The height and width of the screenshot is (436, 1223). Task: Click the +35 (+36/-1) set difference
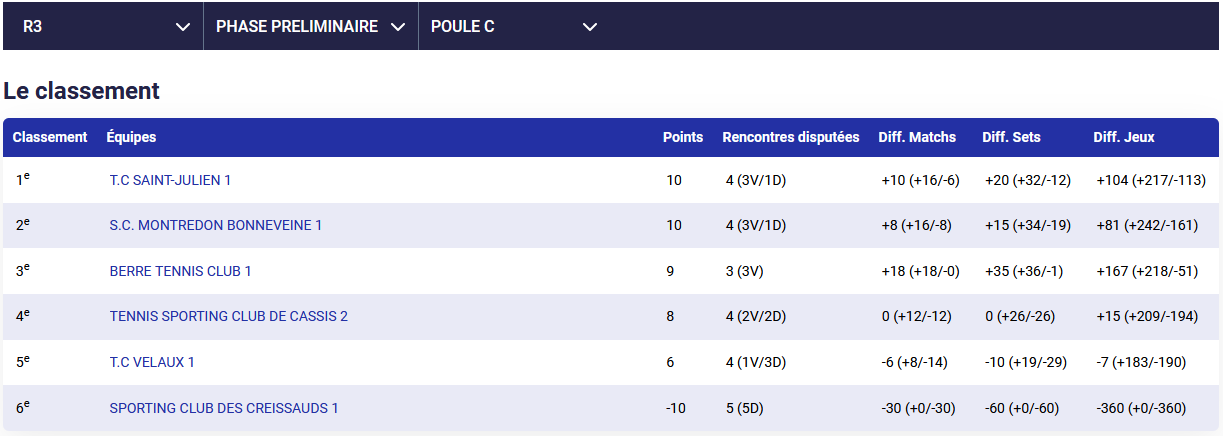[1024, 271]
